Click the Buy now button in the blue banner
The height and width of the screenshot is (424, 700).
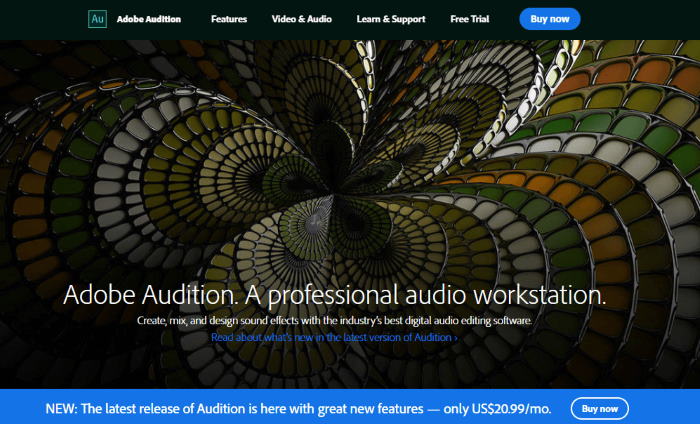coord(600,409)
